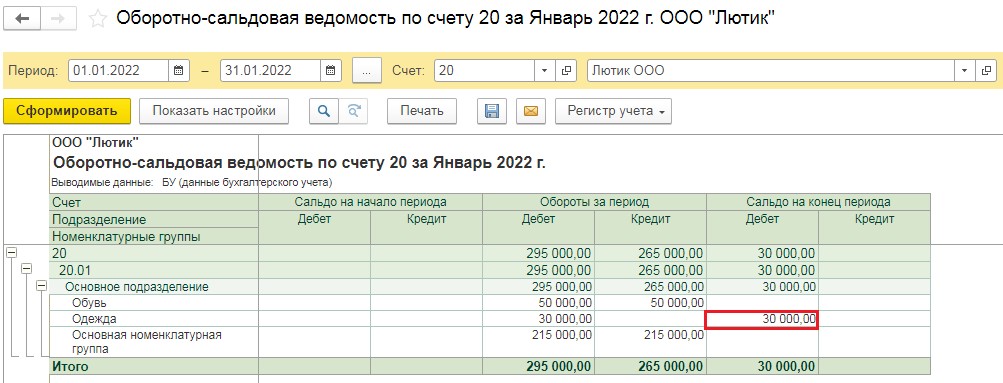Edit end date field 31.01.2022
Screen dimensions: 1003x383
tap(270, 70)
